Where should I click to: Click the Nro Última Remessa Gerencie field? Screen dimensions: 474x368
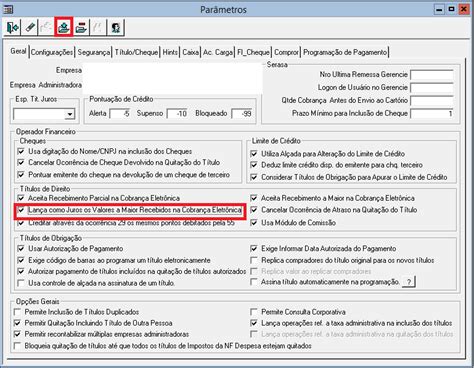[432, 75]
